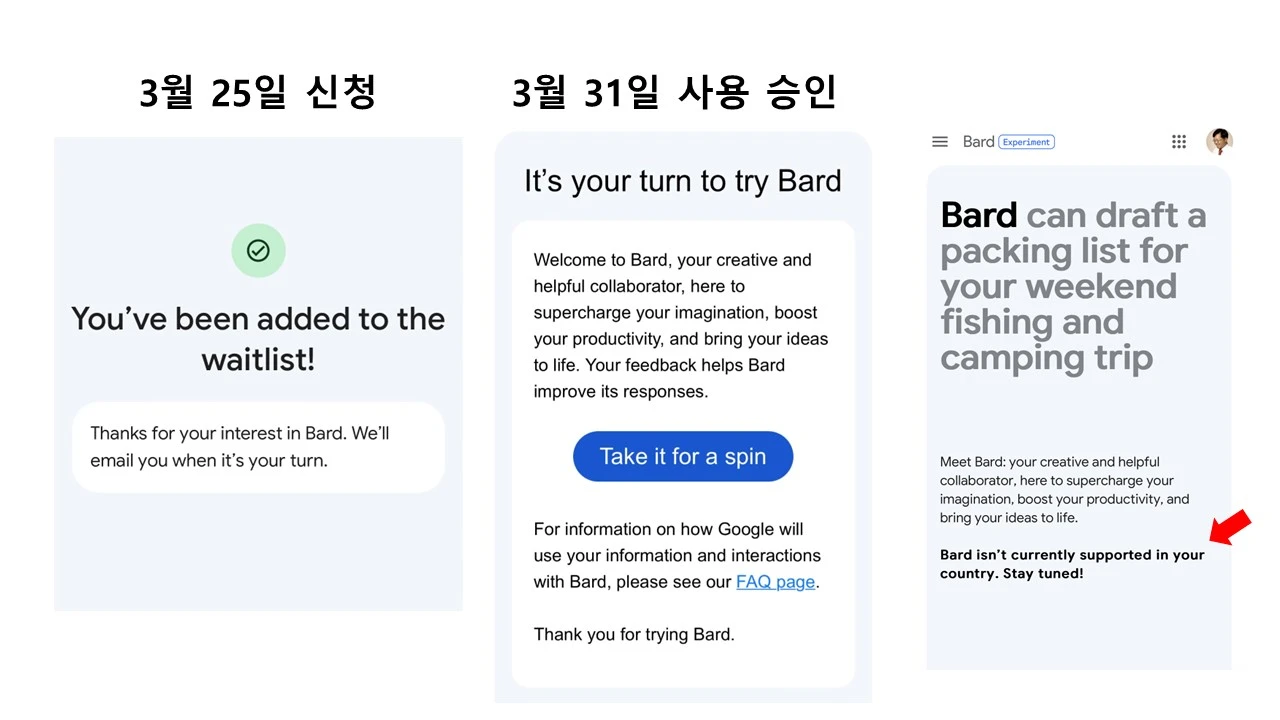Image resolution: width=1280 pixels, height=720 pixels.
Task: Open the FAQ page link
Action: (776, 581)
